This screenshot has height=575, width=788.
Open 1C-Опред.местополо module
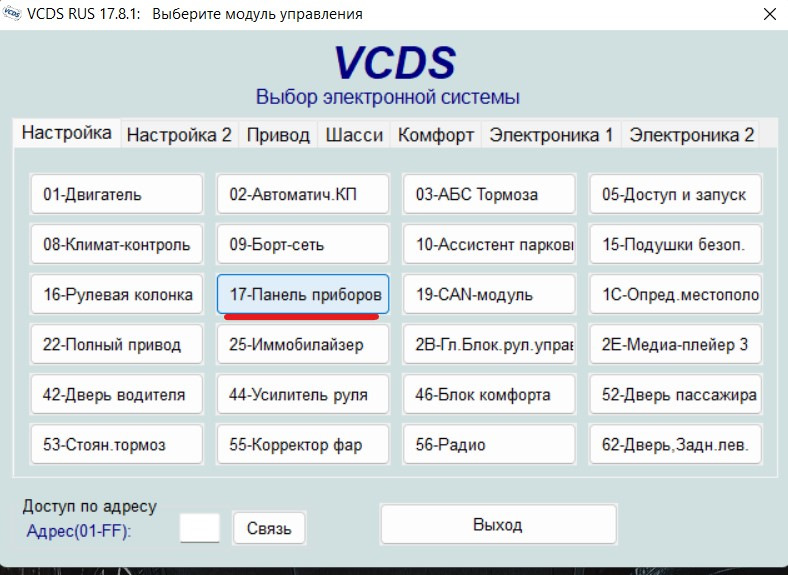coord(675,294)
